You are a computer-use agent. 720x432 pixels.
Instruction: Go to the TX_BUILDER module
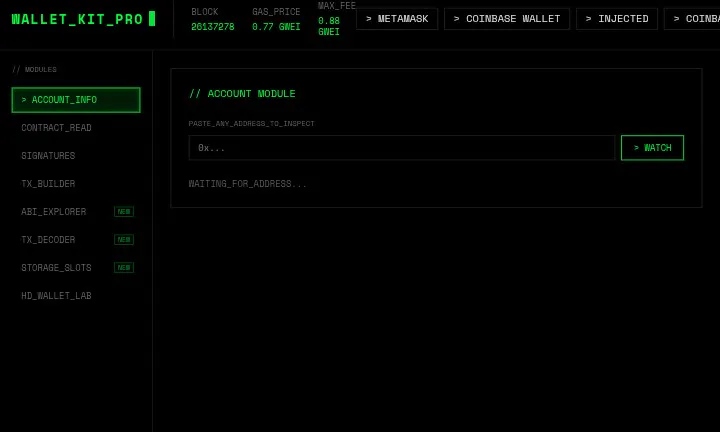coord(76,184)
